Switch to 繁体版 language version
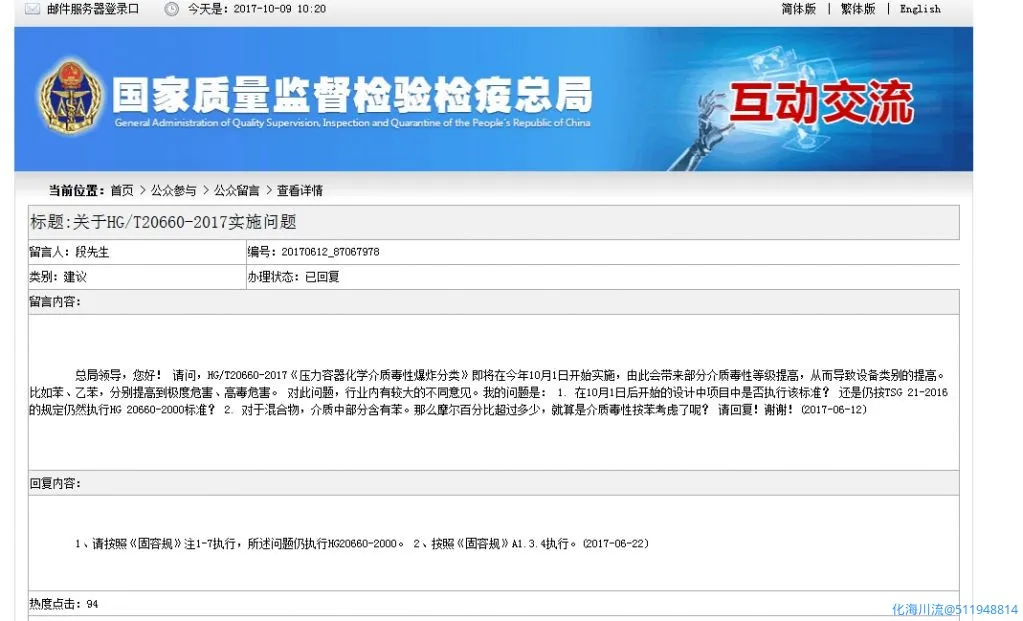The width and height of the screenshot is (1023, 621). [x=857, y=9]
